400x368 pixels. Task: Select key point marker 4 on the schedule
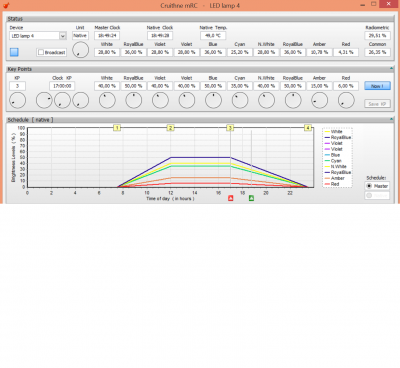[308, 128]
